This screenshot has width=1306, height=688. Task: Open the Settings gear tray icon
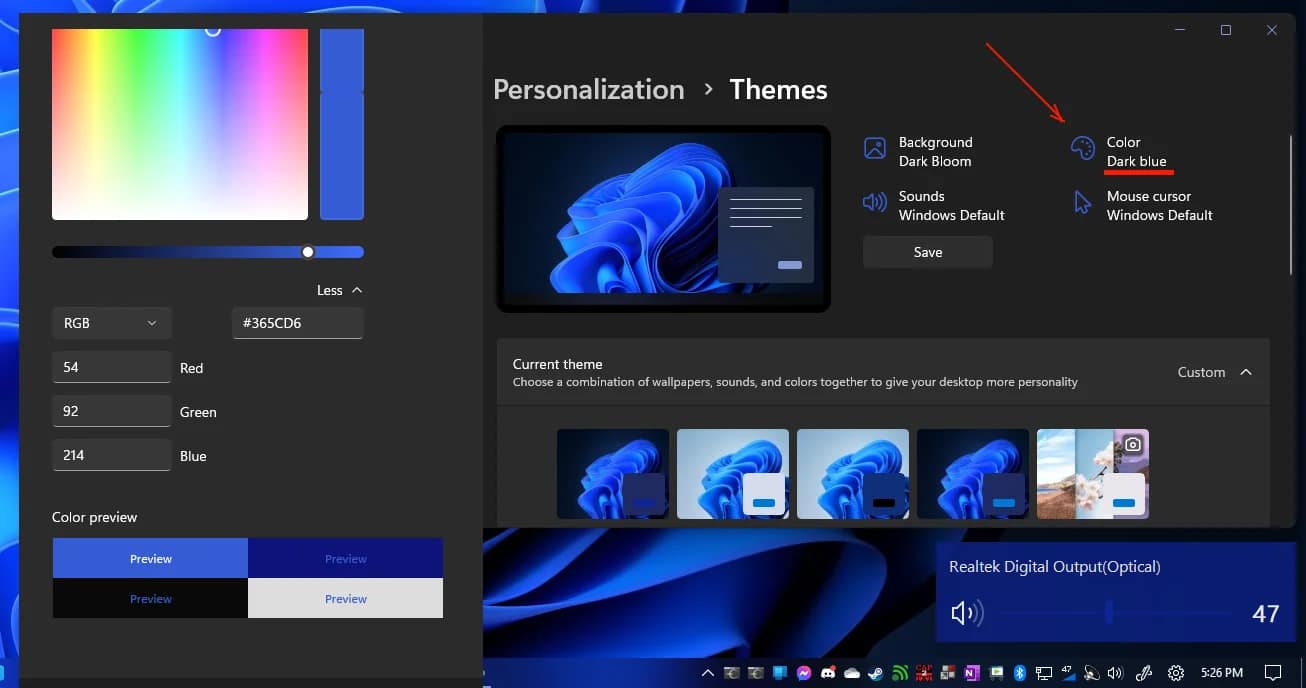pos(1176,673)
